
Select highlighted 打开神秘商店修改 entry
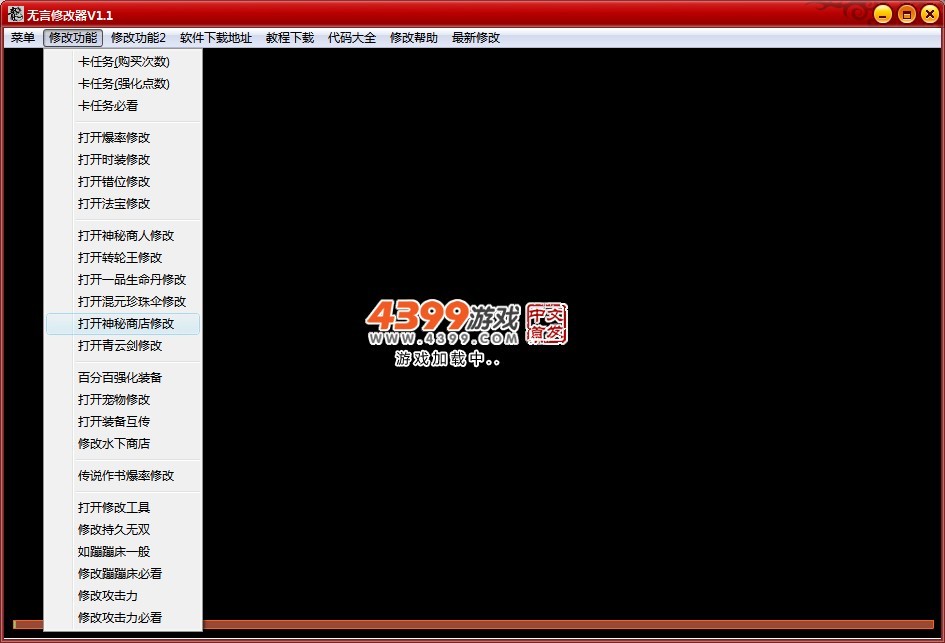click(x=123, y=324)
